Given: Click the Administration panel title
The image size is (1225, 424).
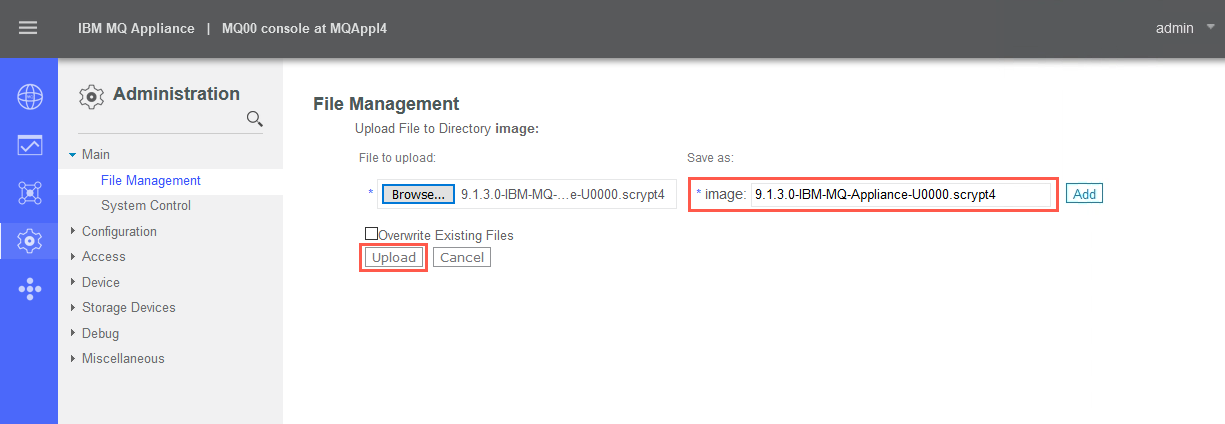Looking at the screenshot, I should 176,94.
